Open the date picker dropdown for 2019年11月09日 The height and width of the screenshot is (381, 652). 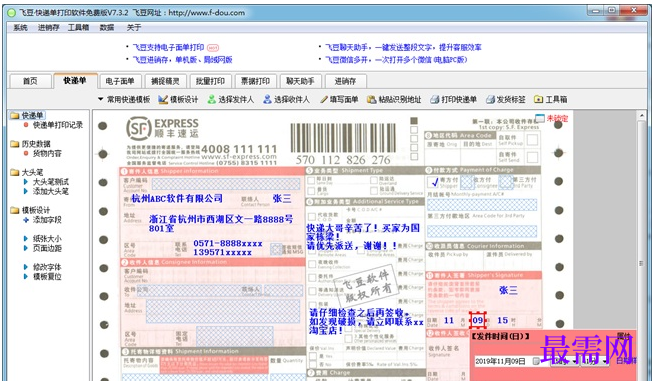[536, 361]
